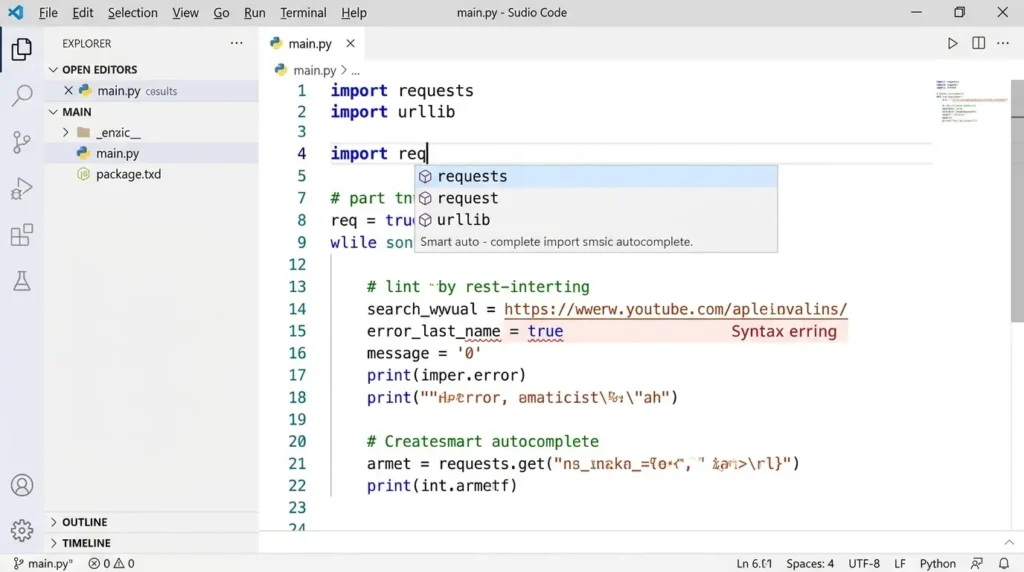The height and width of the screenshot is (572, 1024).
Task: Close main.py in Open Editors list
Action: pyautogui.click(x=68, y=90)
